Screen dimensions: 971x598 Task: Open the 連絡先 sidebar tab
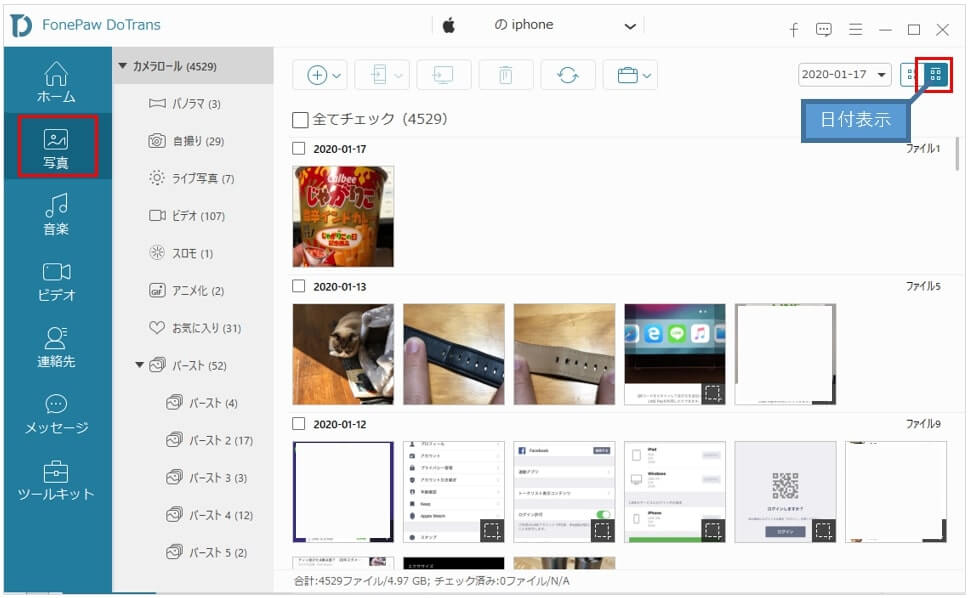[x=57, y=346]
